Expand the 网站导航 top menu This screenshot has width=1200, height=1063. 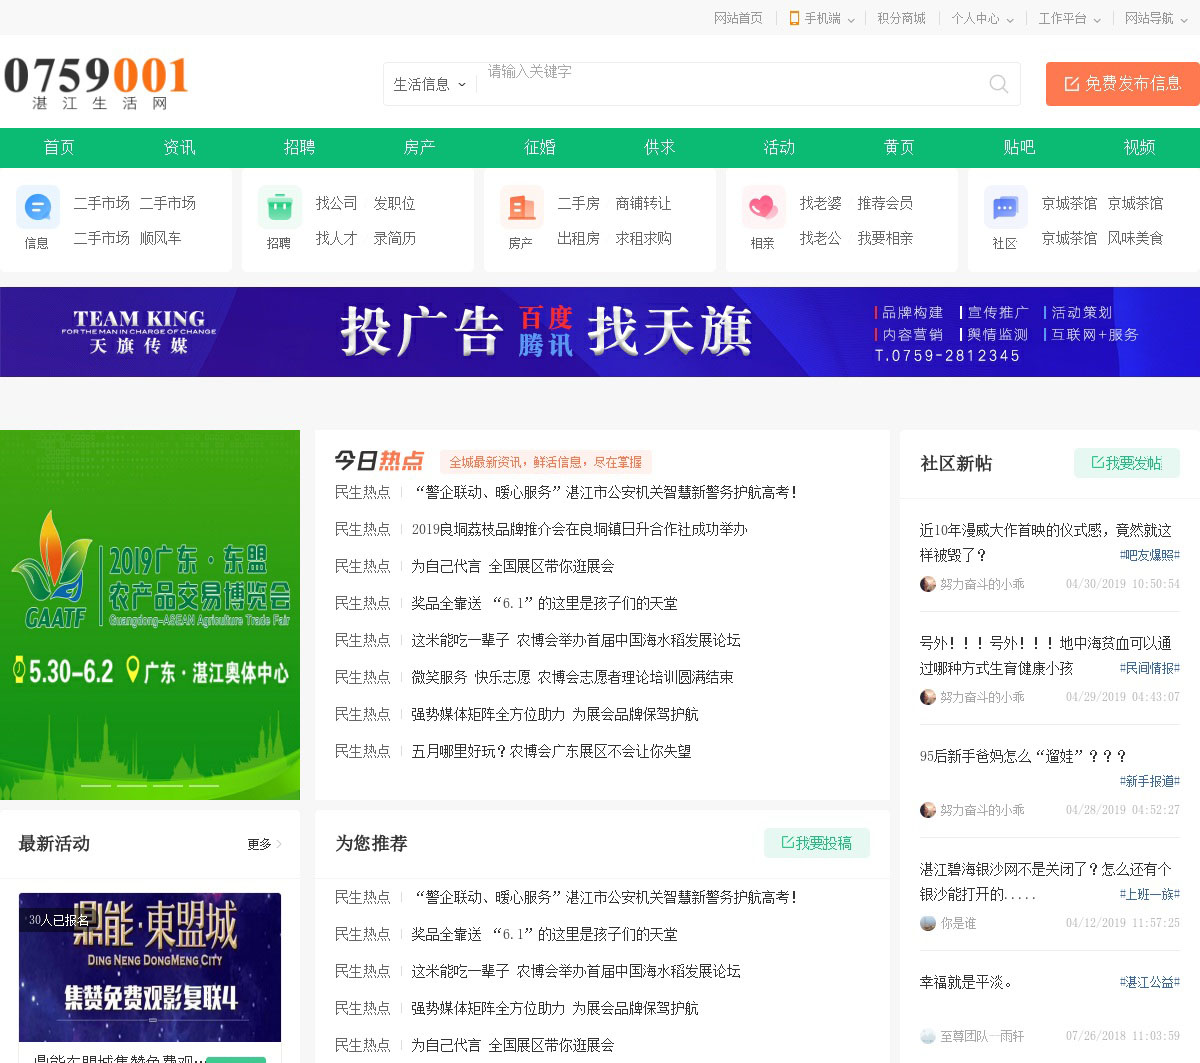coord(1155,18)
